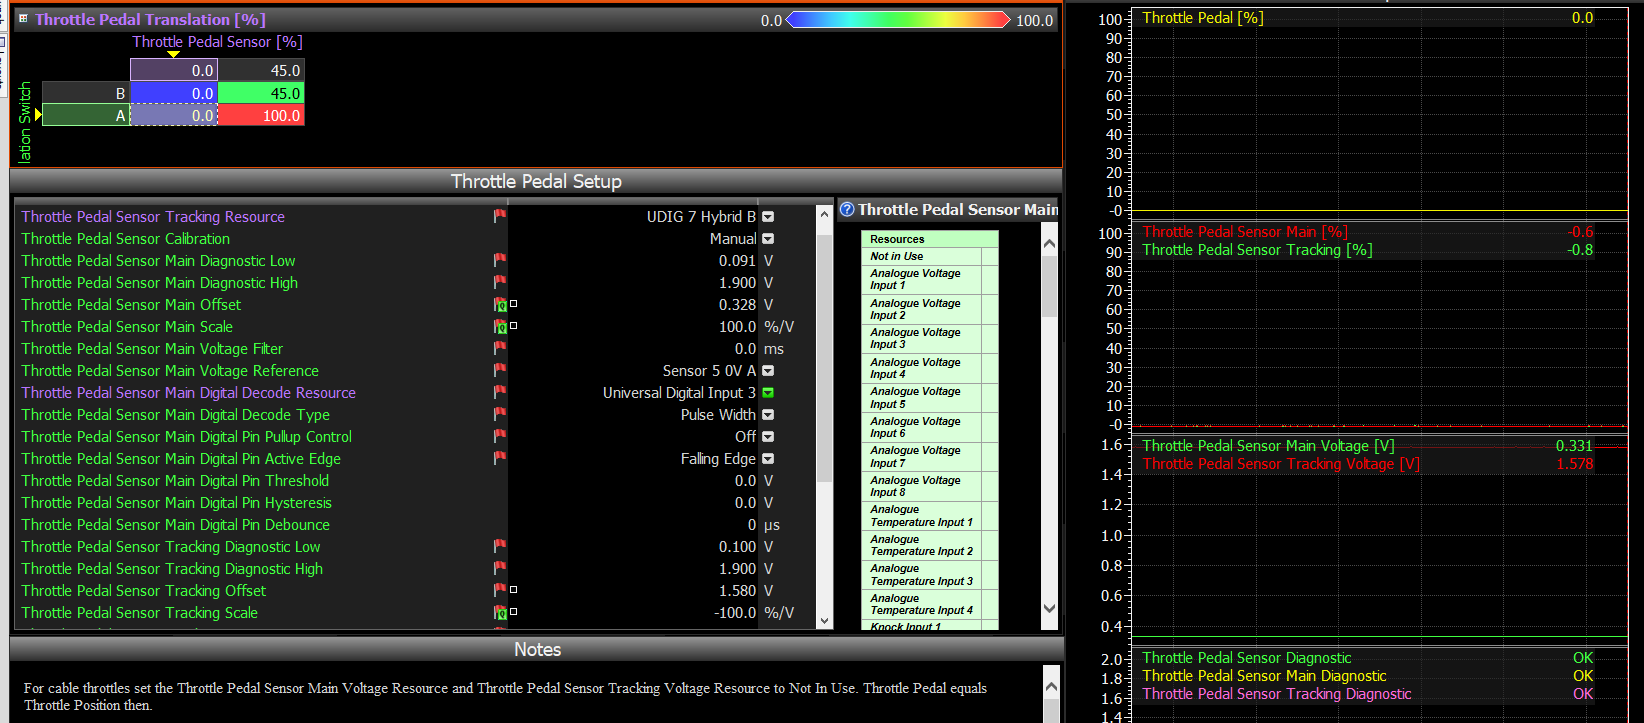Viewport: 1644px width, 723px height.
Task: Select the green 45.0 cell in row B
Action: (x=261, y=93)
